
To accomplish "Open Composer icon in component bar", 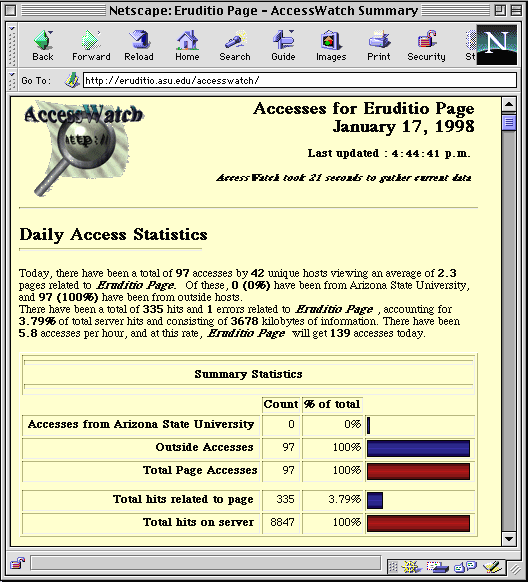I will [x=493, y=567].
